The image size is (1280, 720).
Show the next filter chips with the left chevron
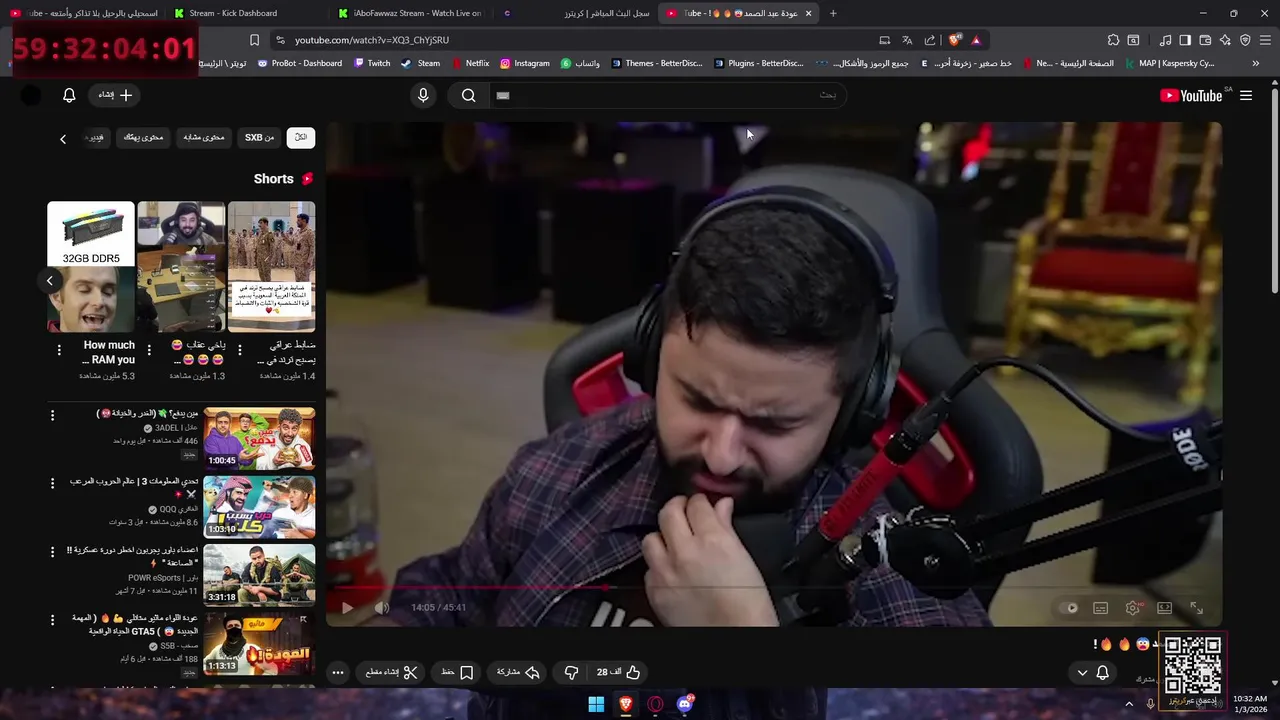(63, 139)
